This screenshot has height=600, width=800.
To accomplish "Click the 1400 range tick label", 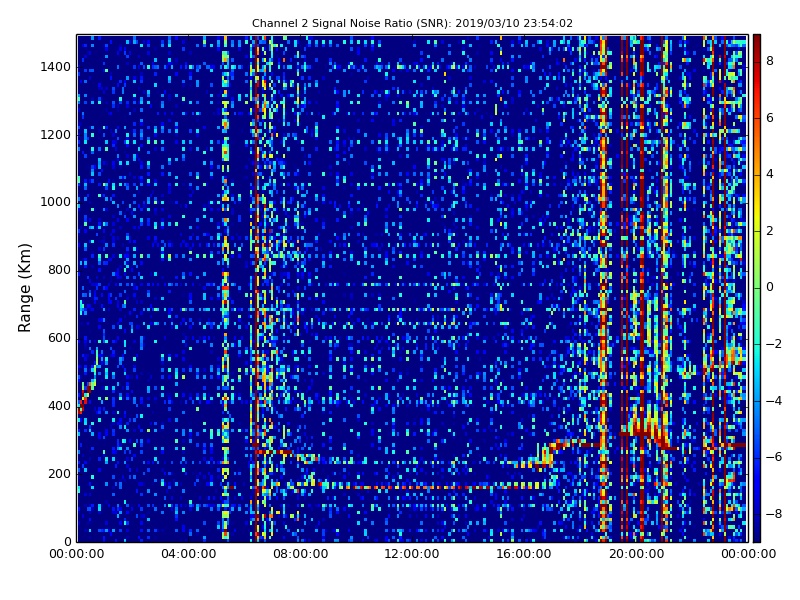I will (56, 67).
